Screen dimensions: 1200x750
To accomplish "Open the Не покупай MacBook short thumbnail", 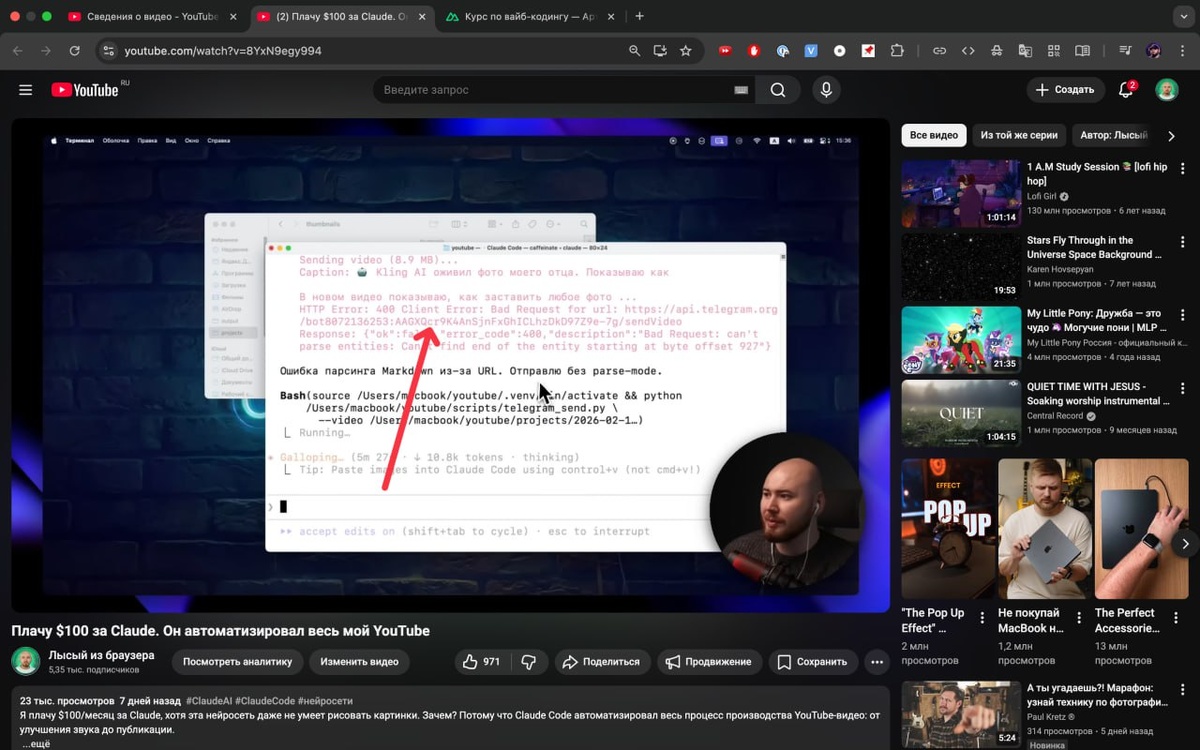I will (x=1045, y=528).
